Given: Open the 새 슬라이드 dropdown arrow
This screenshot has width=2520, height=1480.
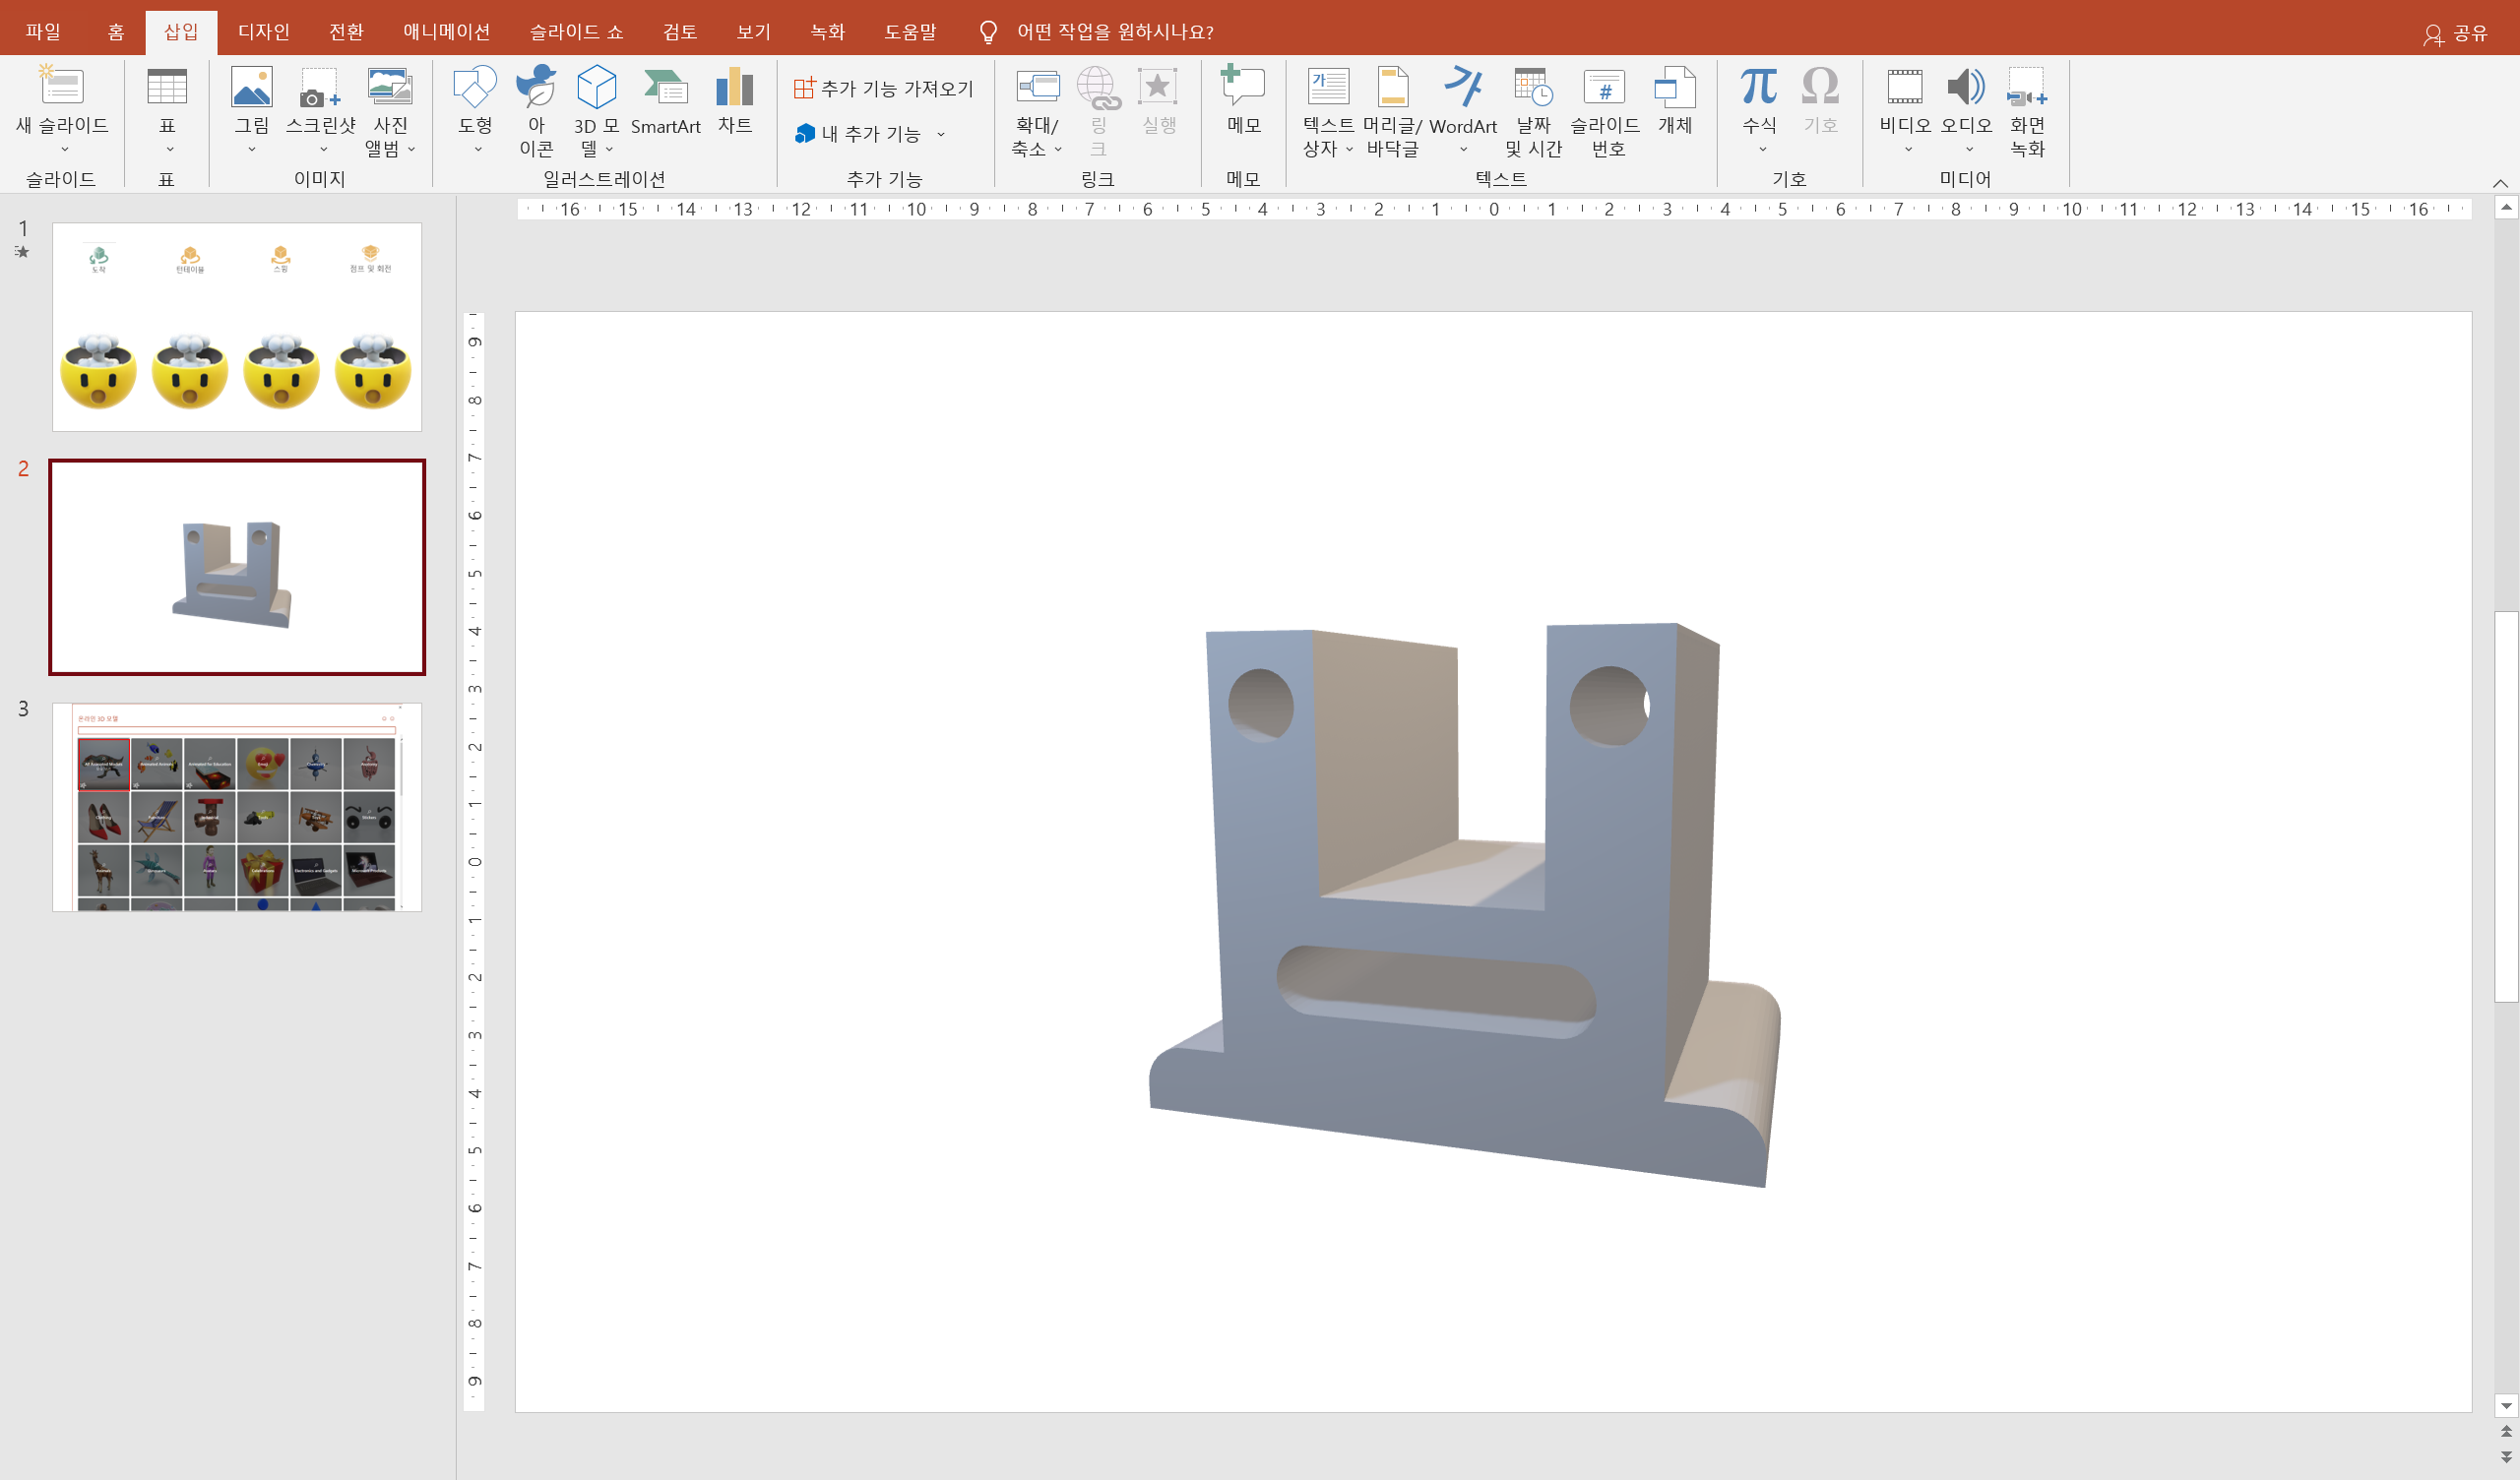Looking at the screenshot, I should (63, 149).
